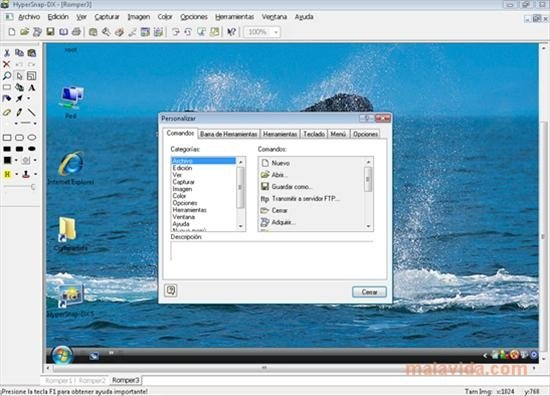550x396 pixels.
Task: Select the pointer selection tool
Action: click(x=19, y=76)
